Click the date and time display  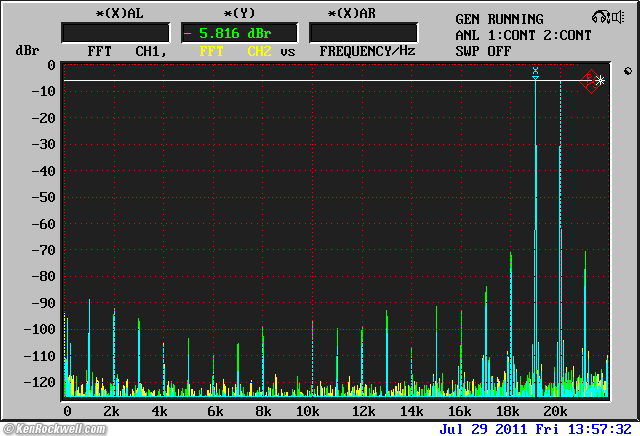click(x=535, y=428)
